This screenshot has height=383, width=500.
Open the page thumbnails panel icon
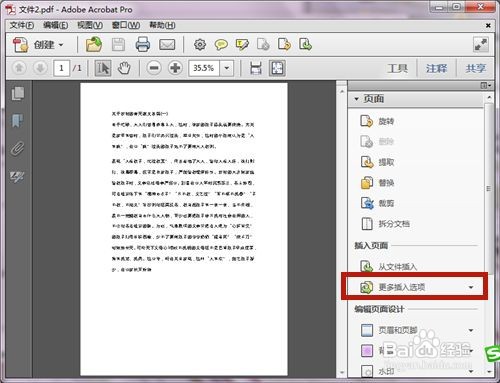tap(18, 93)
